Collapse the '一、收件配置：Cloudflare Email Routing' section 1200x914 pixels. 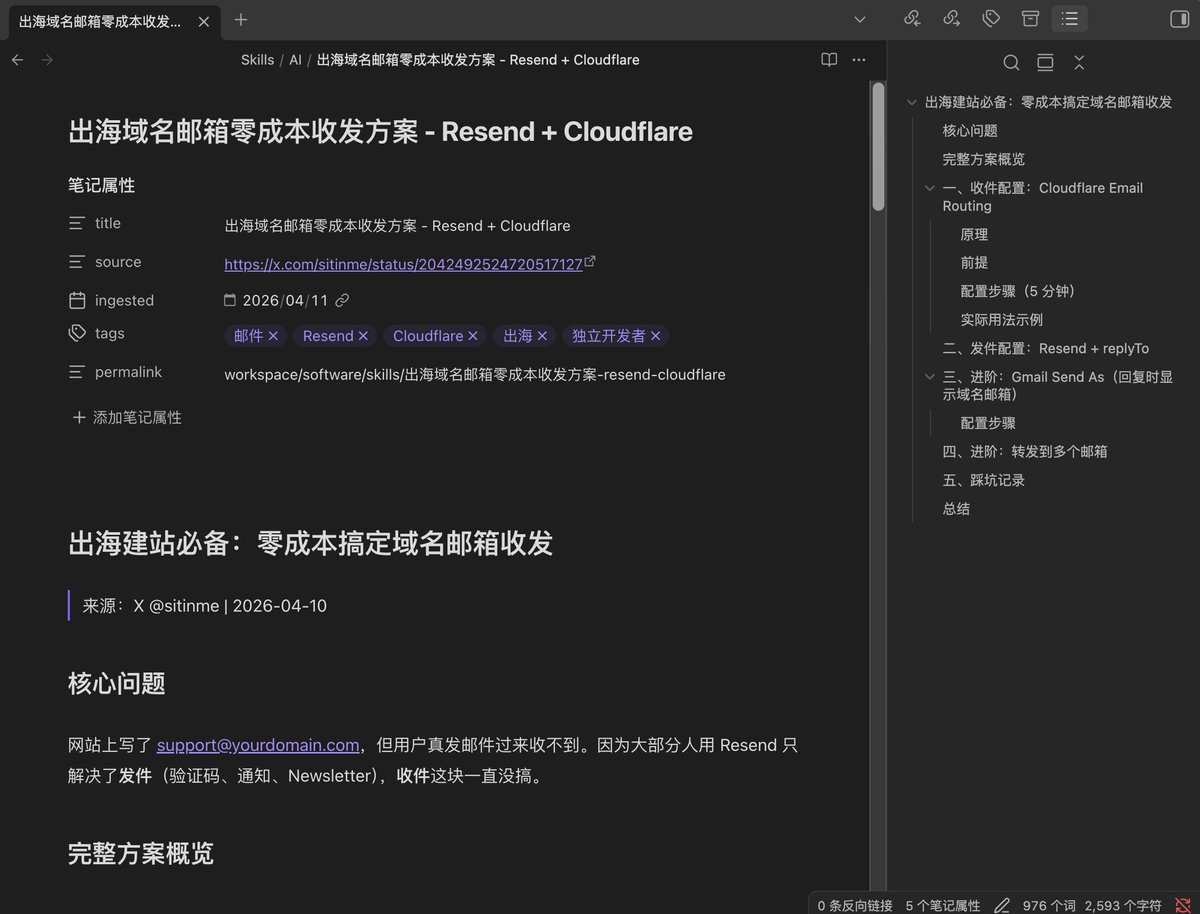pyautogui.click(x=929, y=188)
